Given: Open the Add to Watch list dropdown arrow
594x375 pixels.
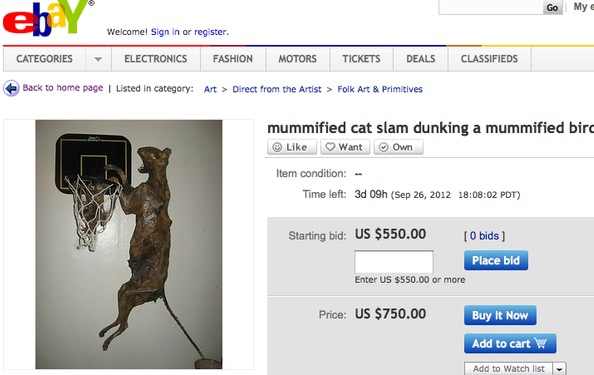Looking at the screenshot, I should [559, 369].
